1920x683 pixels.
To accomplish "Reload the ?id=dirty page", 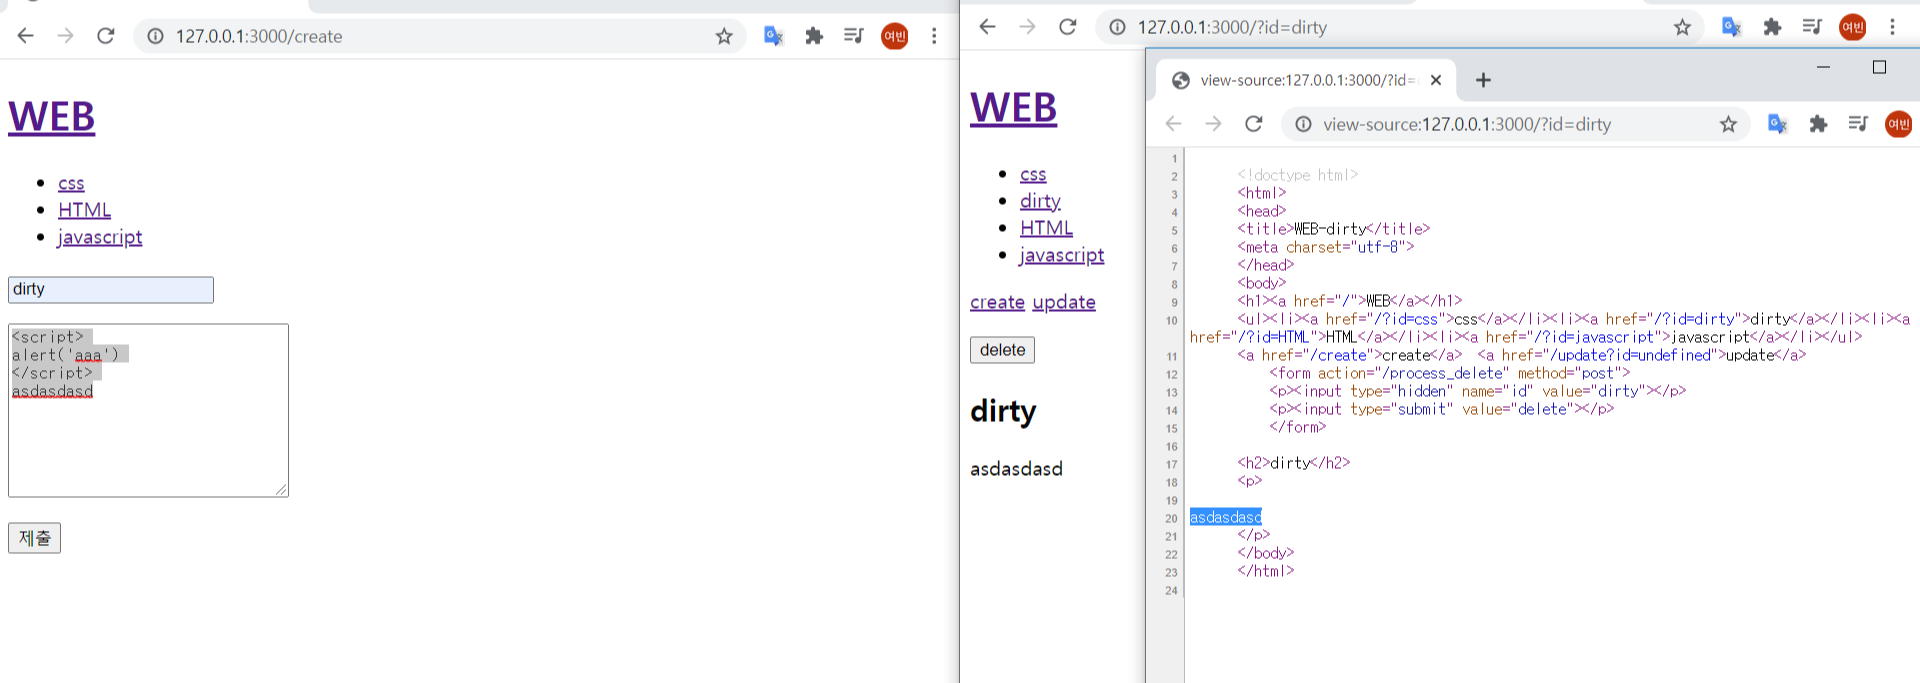I will (1067, 27).
